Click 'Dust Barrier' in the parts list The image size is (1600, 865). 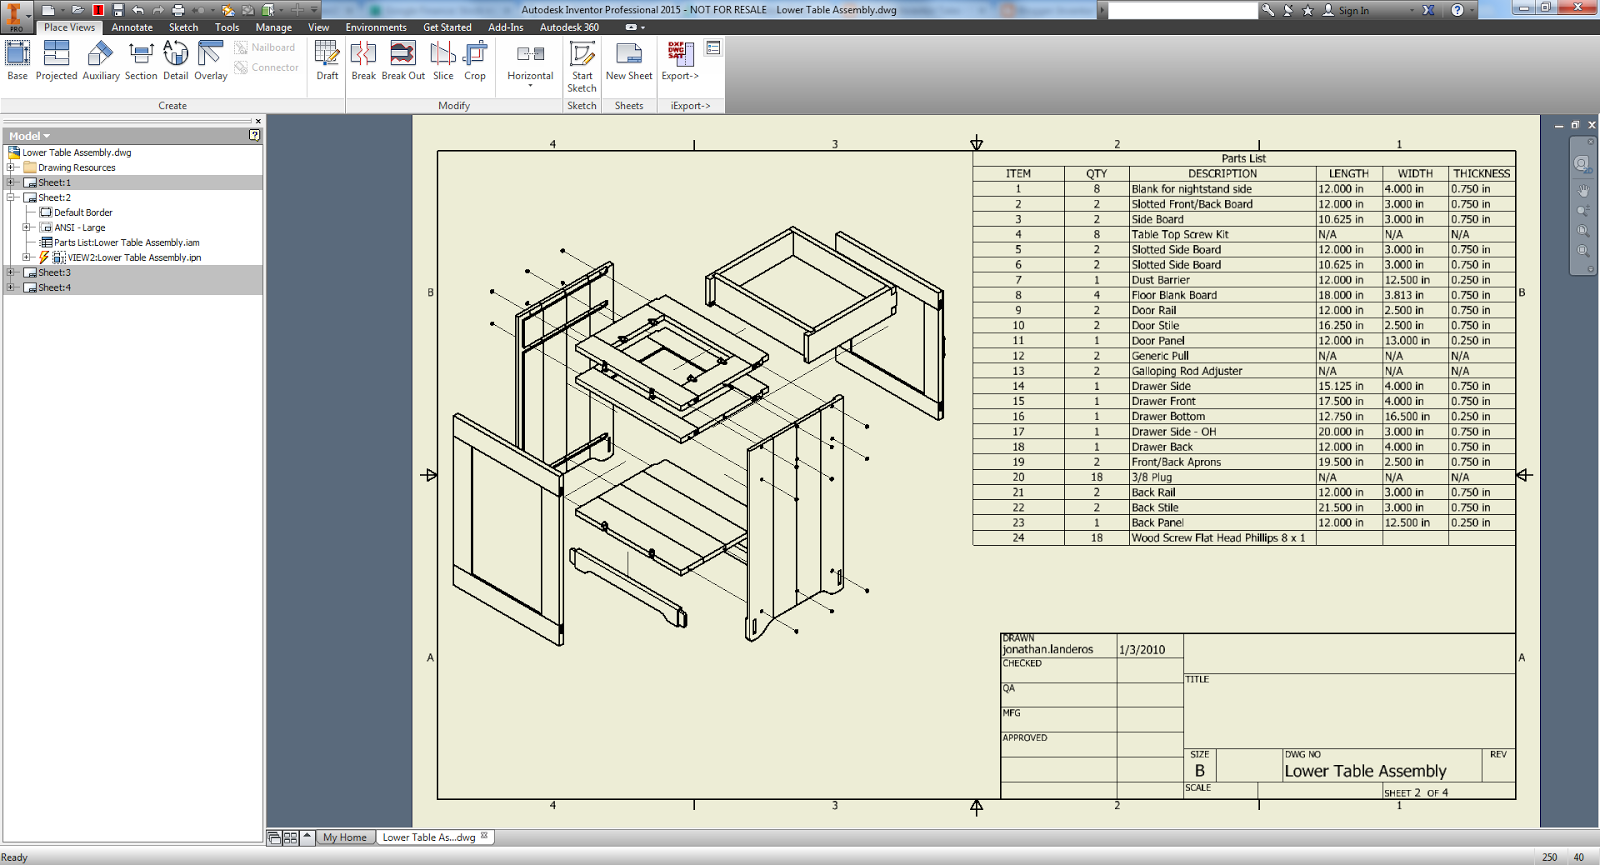(x=1160, y=280)
